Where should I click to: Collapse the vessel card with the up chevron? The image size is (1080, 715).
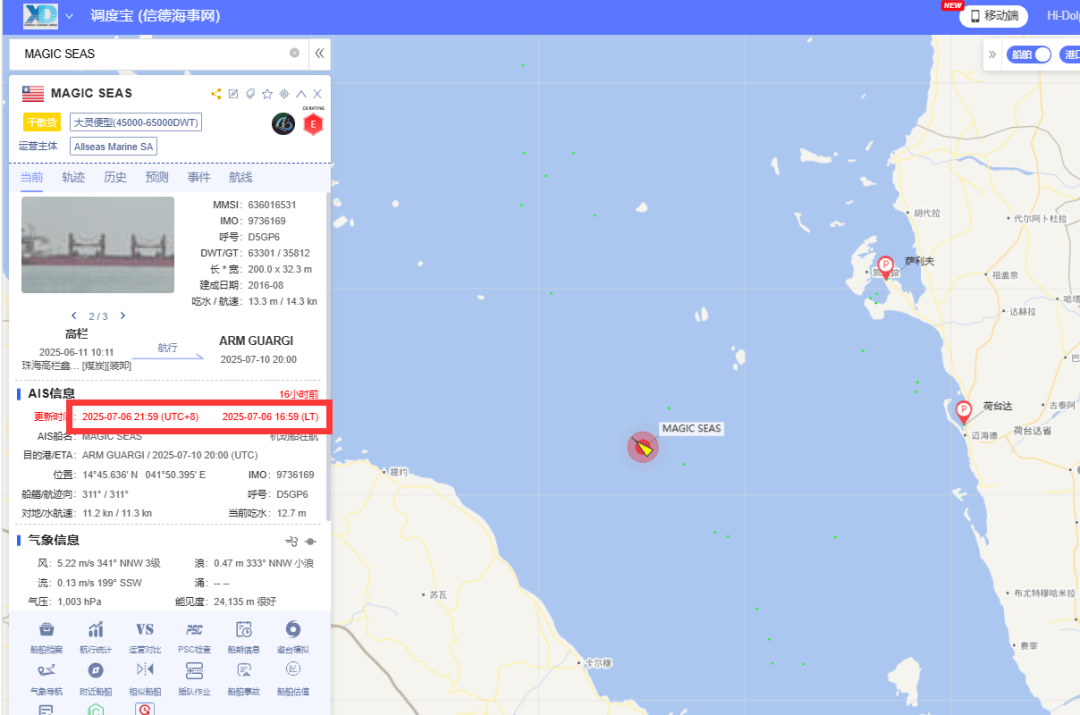click(301, 94)
